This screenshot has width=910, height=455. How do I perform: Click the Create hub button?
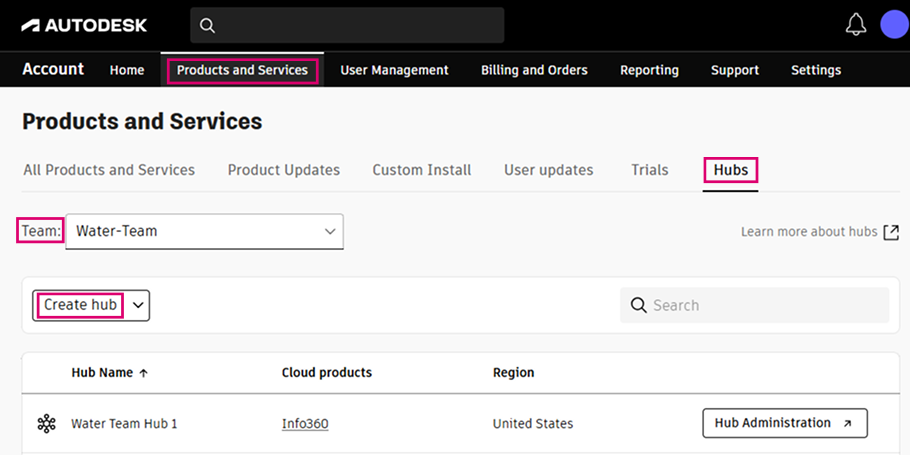[80, 305]
